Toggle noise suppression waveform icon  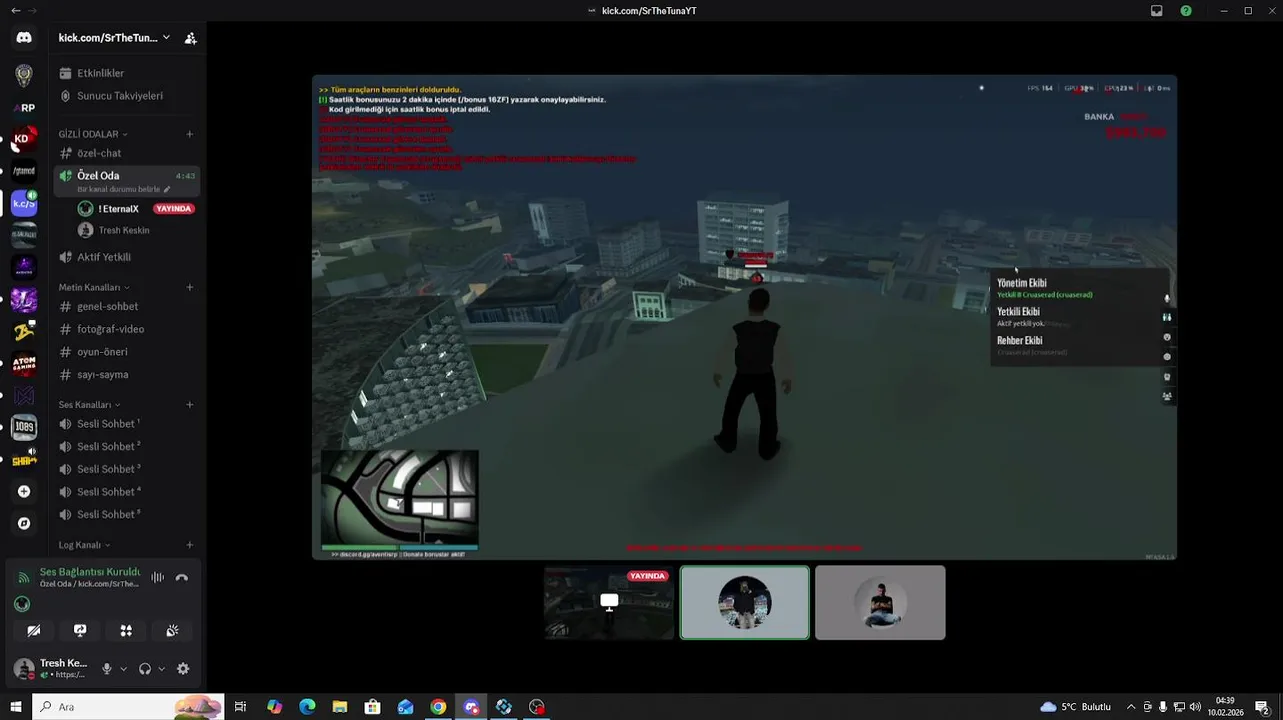(x=157, y=577)
